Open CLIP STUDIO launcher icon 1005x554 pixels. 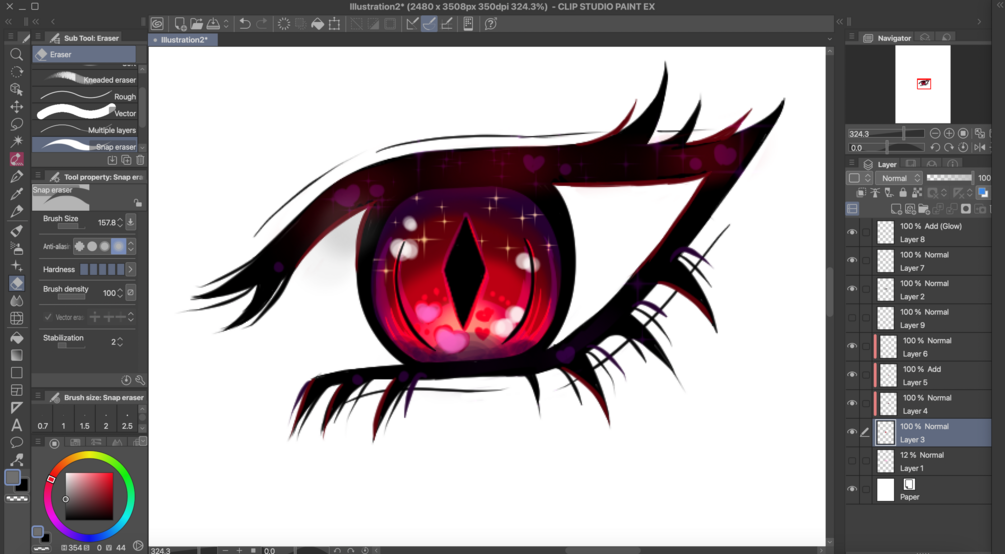tap(157, 24)
